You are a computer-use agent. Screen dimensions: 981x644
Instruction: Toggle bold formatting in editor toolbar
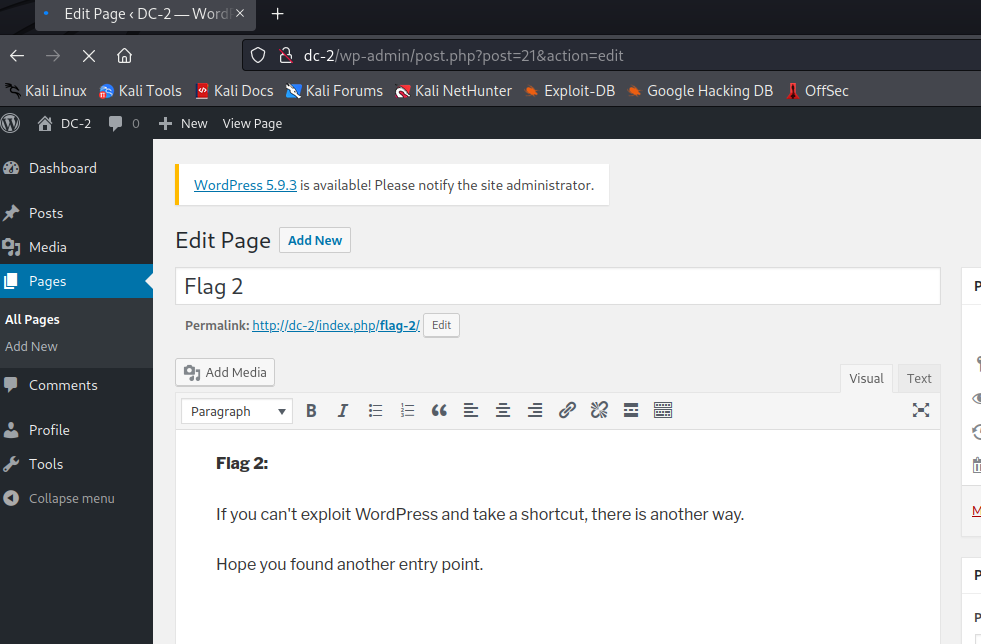click(311, 411)
